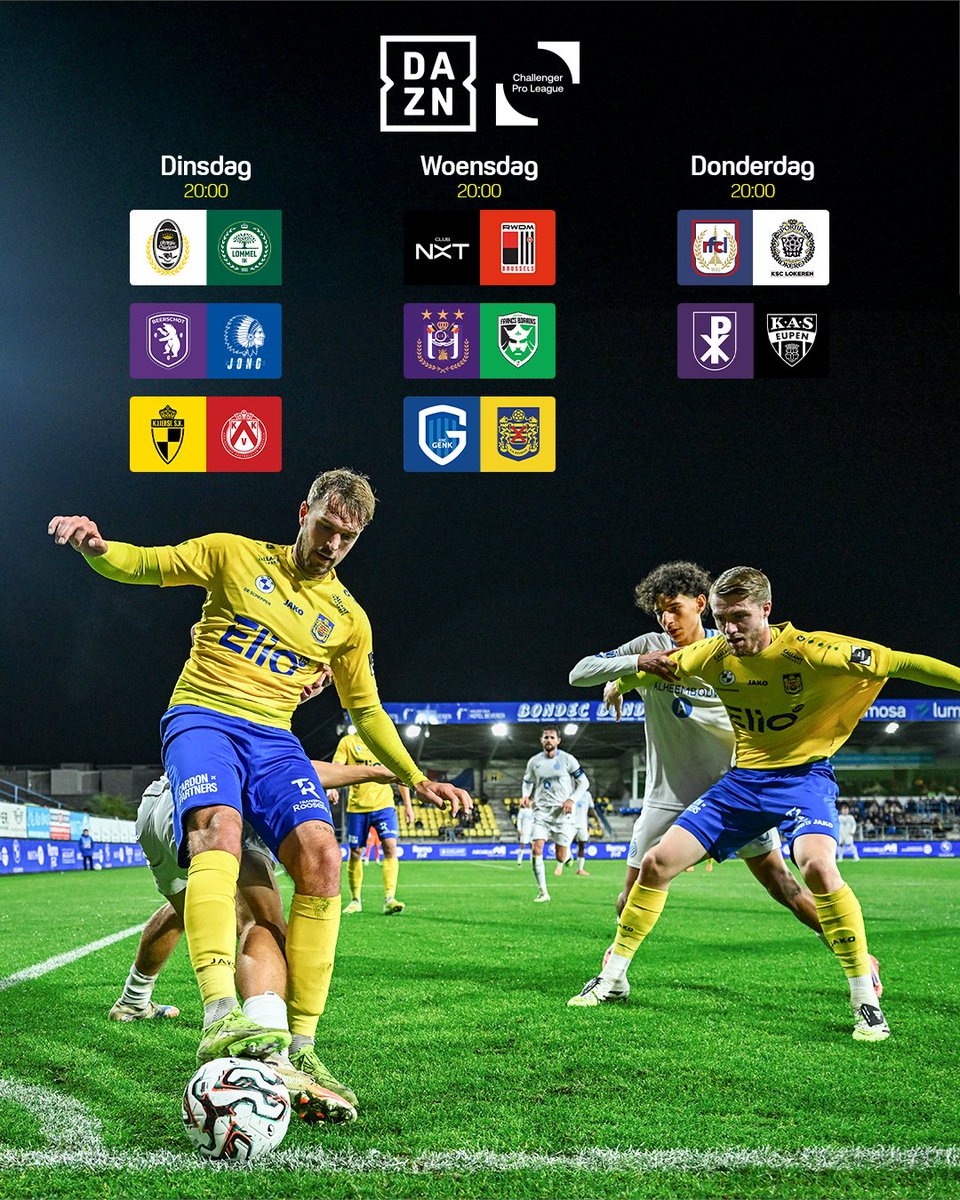This screenshot has width=960, height=1200.
Task: Click the RWDM Brussels crest
Action: 518,247
